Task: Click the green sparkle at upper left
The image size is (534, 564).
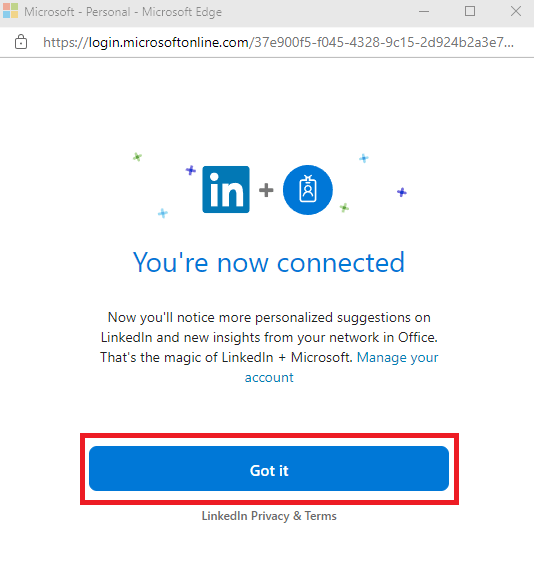Action: click(137, 157)
